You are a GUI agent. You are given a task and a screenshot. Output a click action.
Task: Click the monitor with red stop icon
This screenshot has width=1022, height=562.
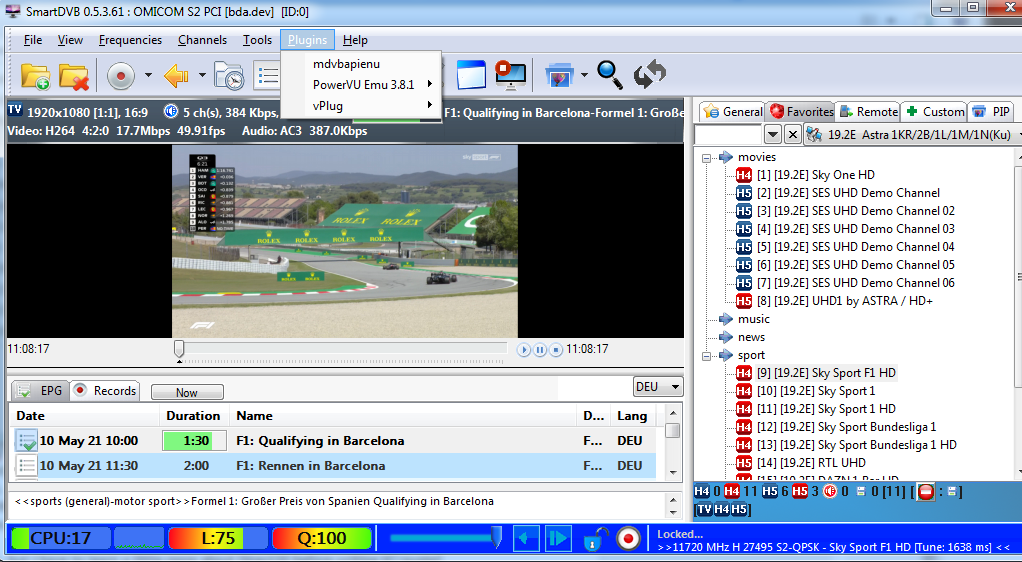pyautogui.click(x=510, y=74)
